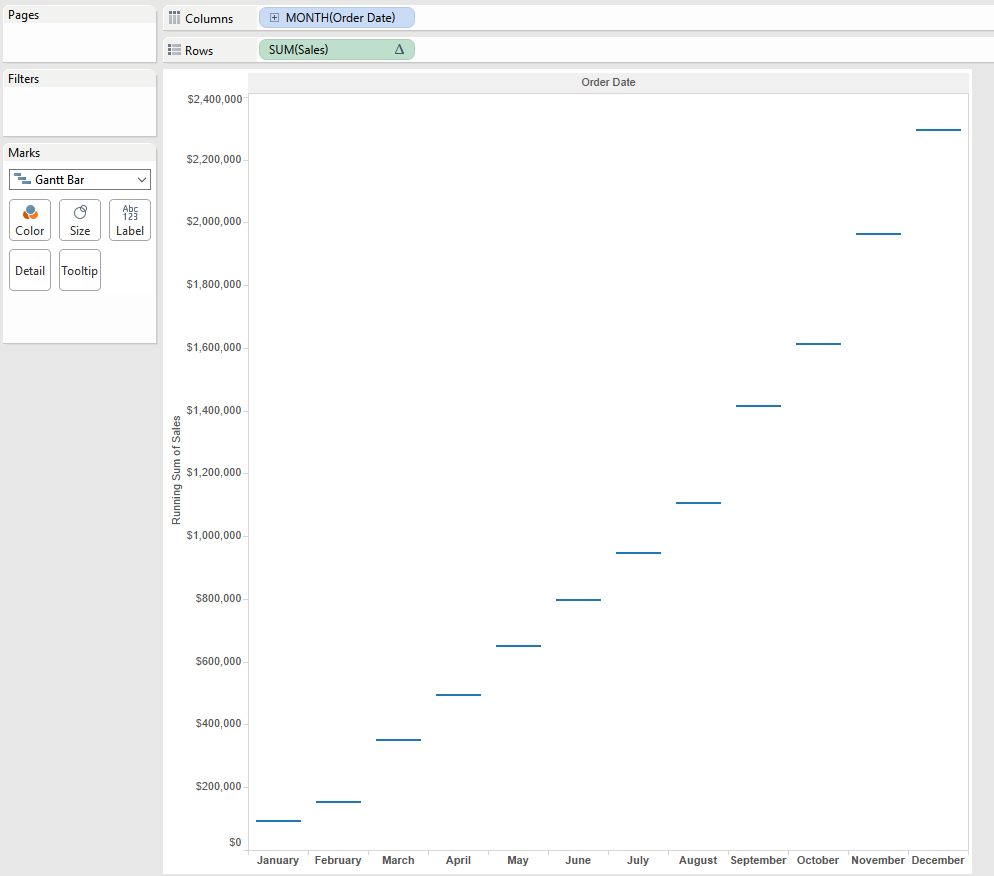994x876 pixels.
Task: Click the $600,000 axis tick label
Action: [x=219, y=661]
